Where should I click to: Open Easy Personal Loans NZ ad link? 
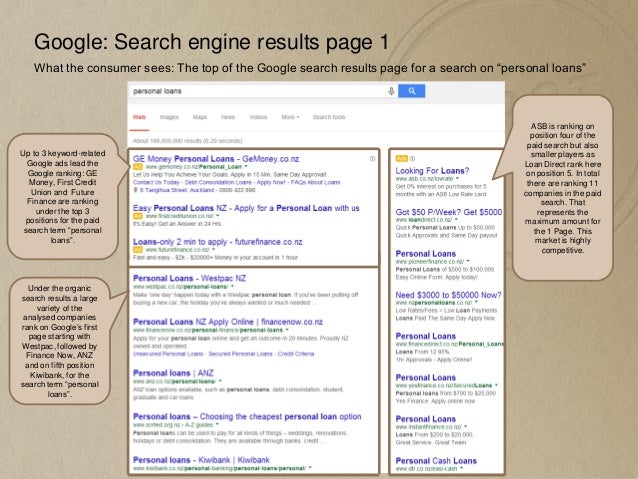coord(246,208)
